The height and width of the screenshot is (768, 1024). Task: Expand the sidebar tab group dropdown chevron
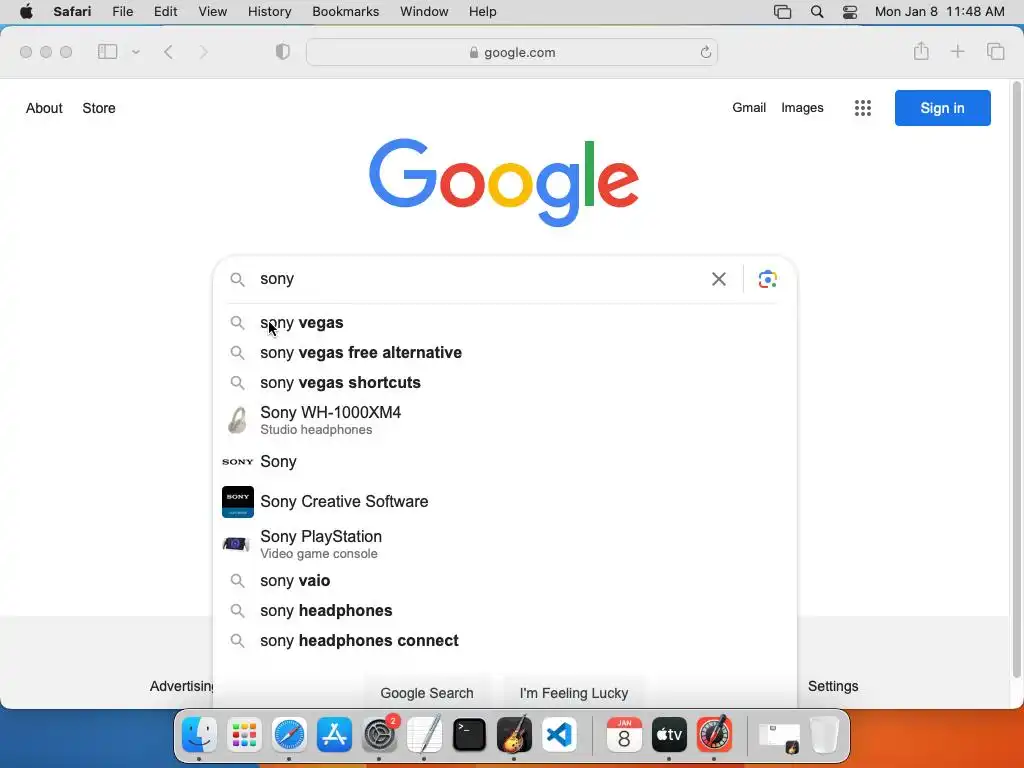tap(135, 52)
